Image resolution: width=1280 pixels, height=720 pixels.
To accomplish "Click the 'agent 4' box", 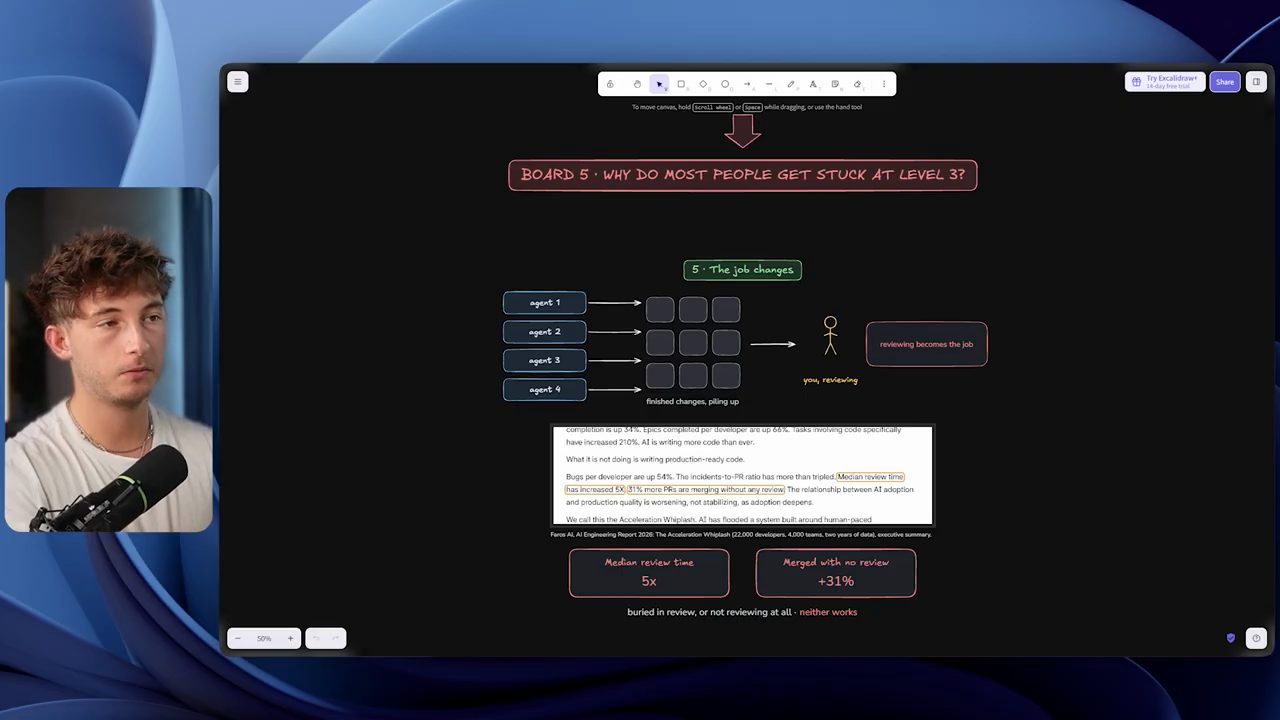I will (x=545, y=390).
